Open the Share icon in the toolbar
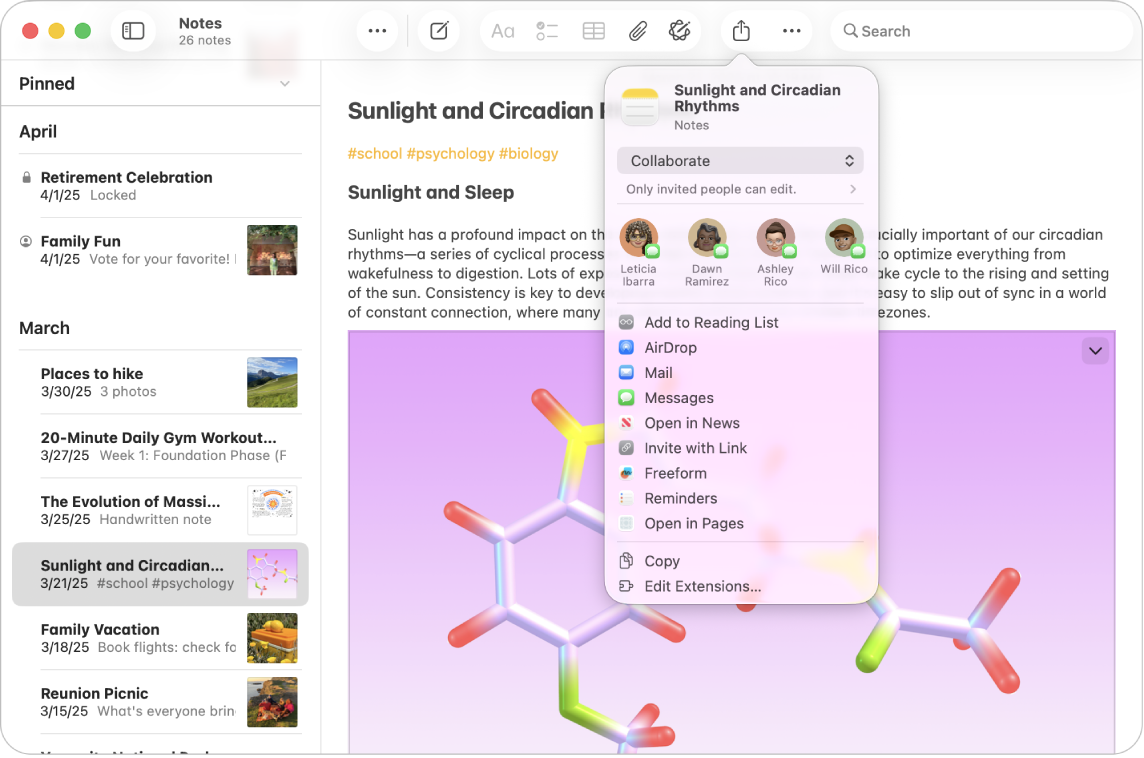This screenshot has width=1144, height=758. [x=740, y=31]
